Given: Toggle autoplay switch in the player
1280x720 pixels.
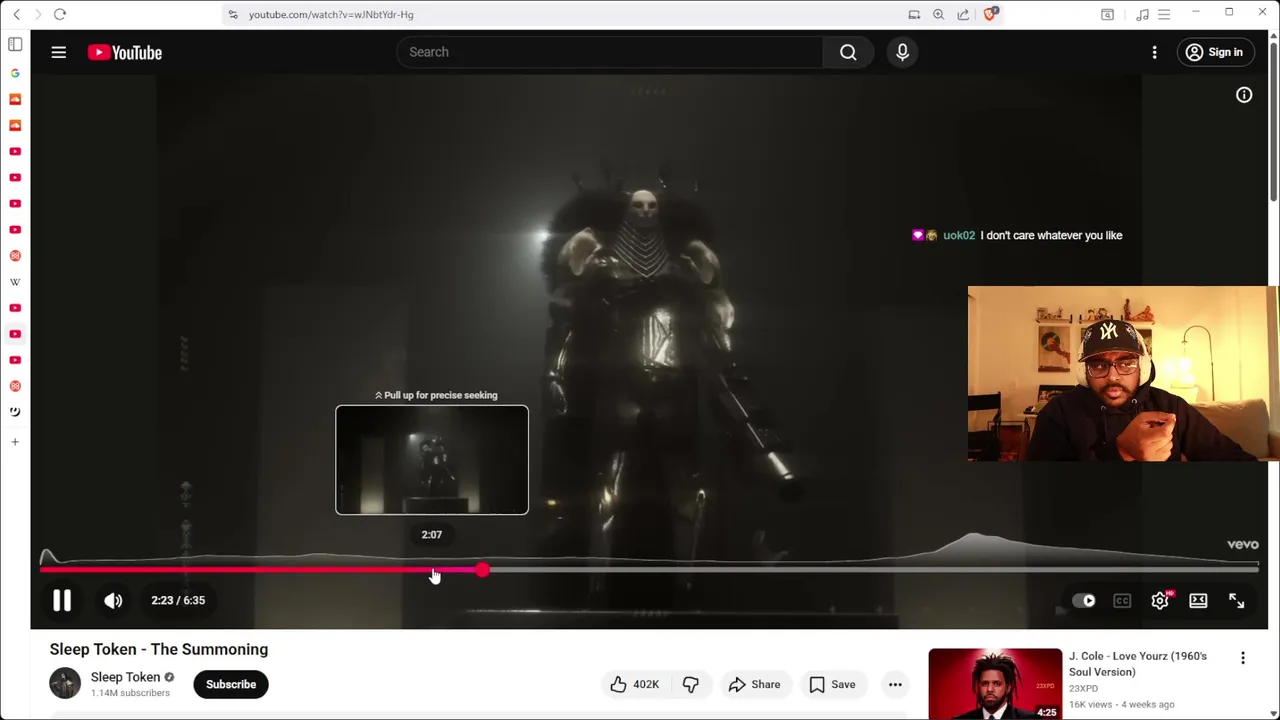Looking at the screenshot, I should click(x=1084, y=600).
